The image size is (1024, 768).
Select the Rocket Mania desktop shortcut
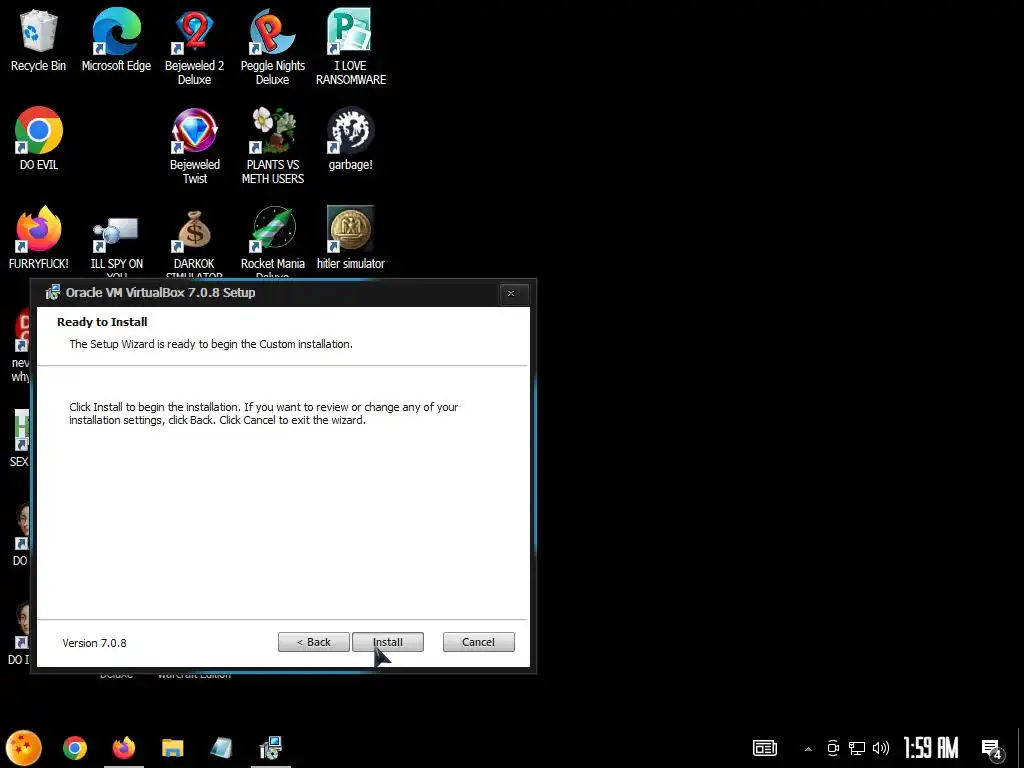(x=272, y=242)
